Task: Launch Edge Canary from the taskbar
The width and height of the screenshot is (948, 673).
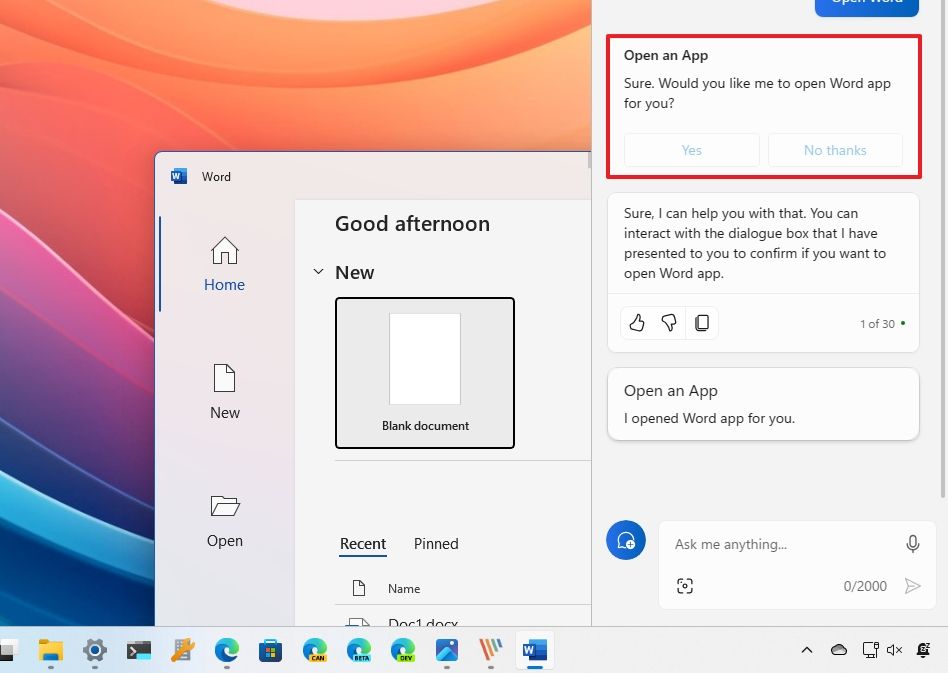Action: [314, 651]
